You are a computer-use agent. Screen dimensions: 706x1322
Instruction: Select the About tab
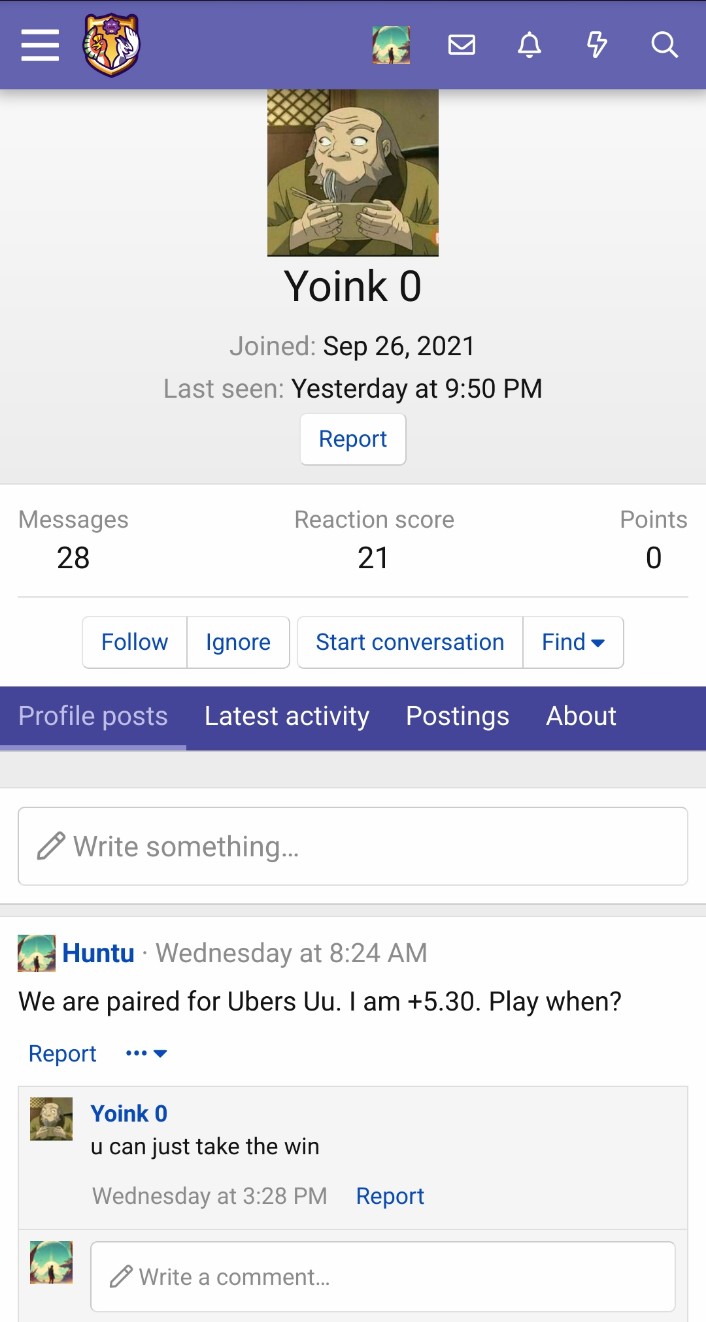pos(581,716)
